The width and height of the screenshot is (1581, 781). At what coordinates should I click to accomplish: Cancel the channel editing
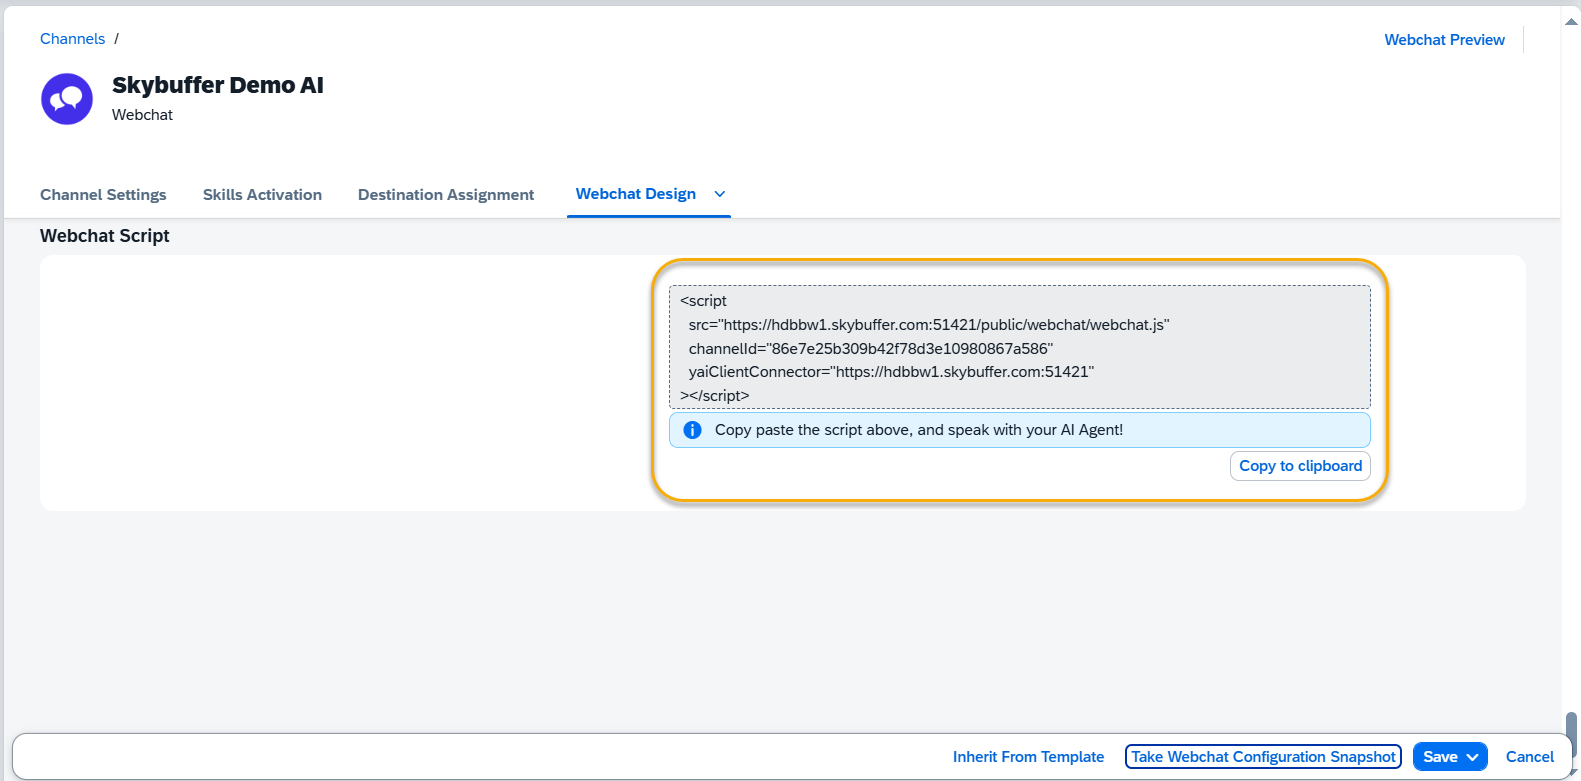[x=1530, y=757]
